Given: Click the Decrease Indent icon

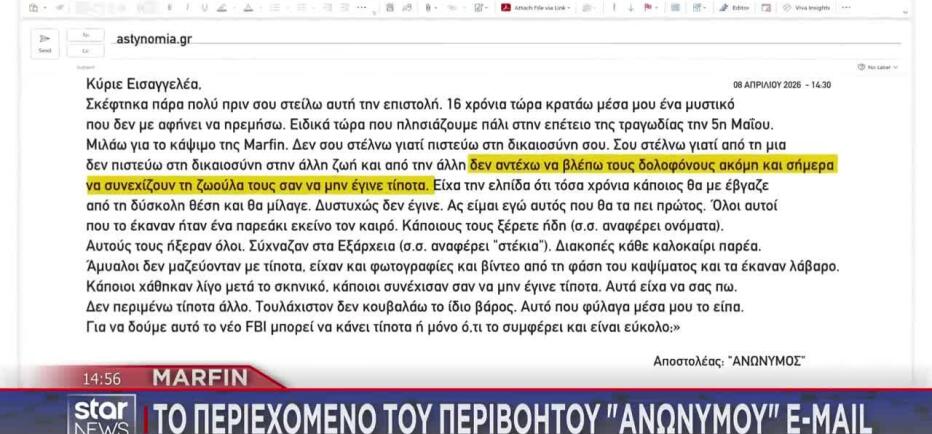Looking at the screenshot, I should (x=327, y=8).
